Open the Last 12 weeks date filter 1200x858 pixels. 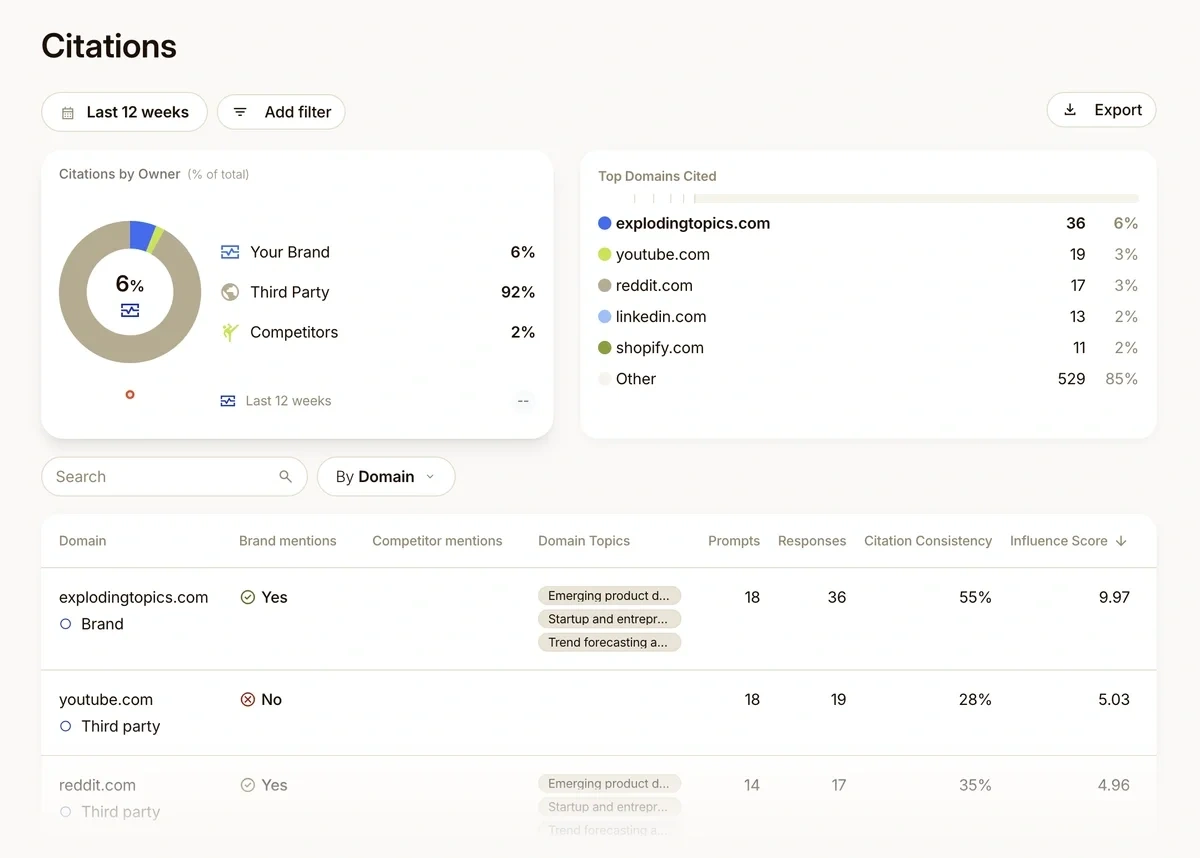(x=124, y=112)
